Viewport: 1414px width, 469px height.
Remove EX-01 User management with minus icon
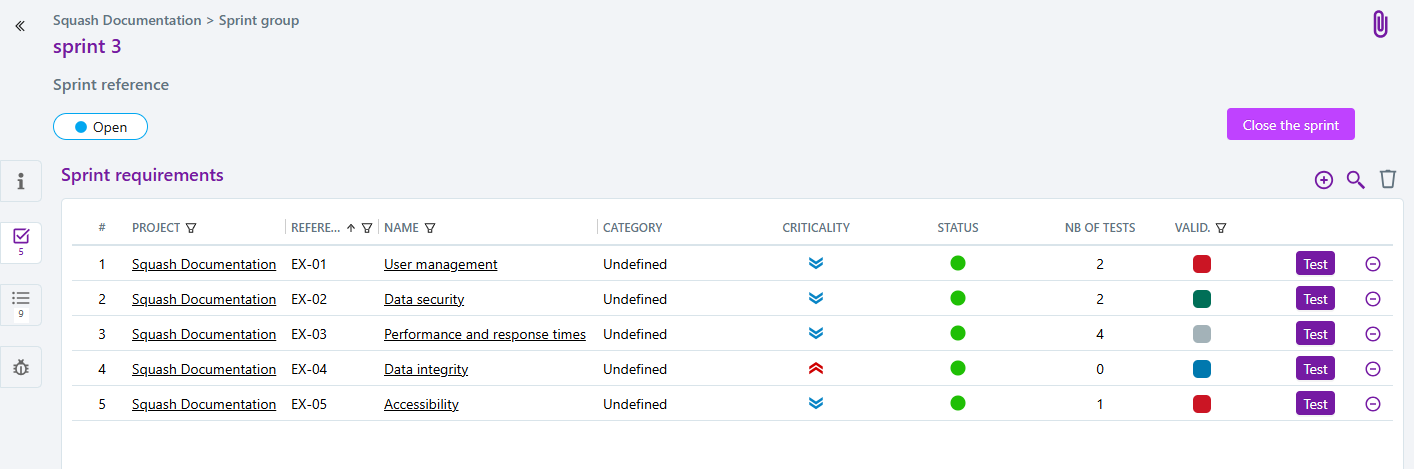[1373, 264]
